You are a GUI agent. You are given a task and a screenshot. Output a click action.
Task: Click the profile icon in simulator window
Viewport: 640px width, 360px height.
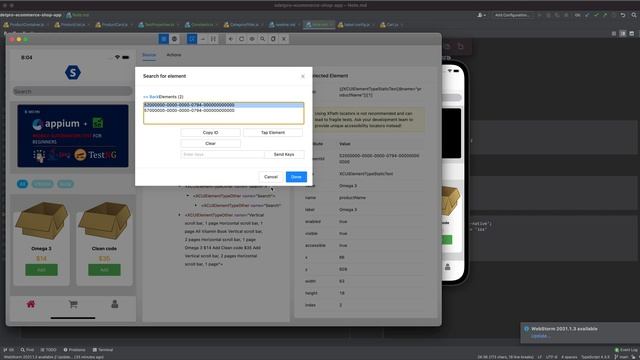(x=447, y=267)
